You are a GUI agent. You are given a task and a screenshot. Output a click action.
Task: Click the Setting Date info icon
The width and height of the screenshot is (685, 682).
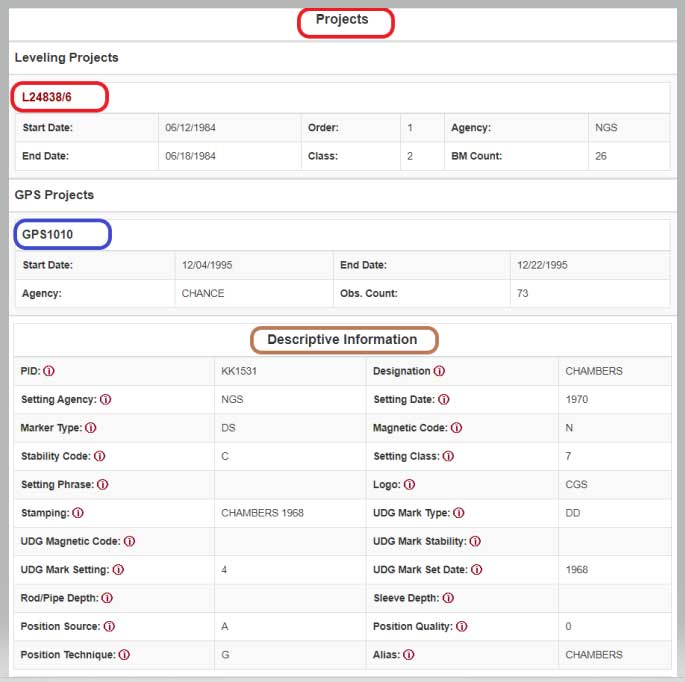(x=444, y=399)
